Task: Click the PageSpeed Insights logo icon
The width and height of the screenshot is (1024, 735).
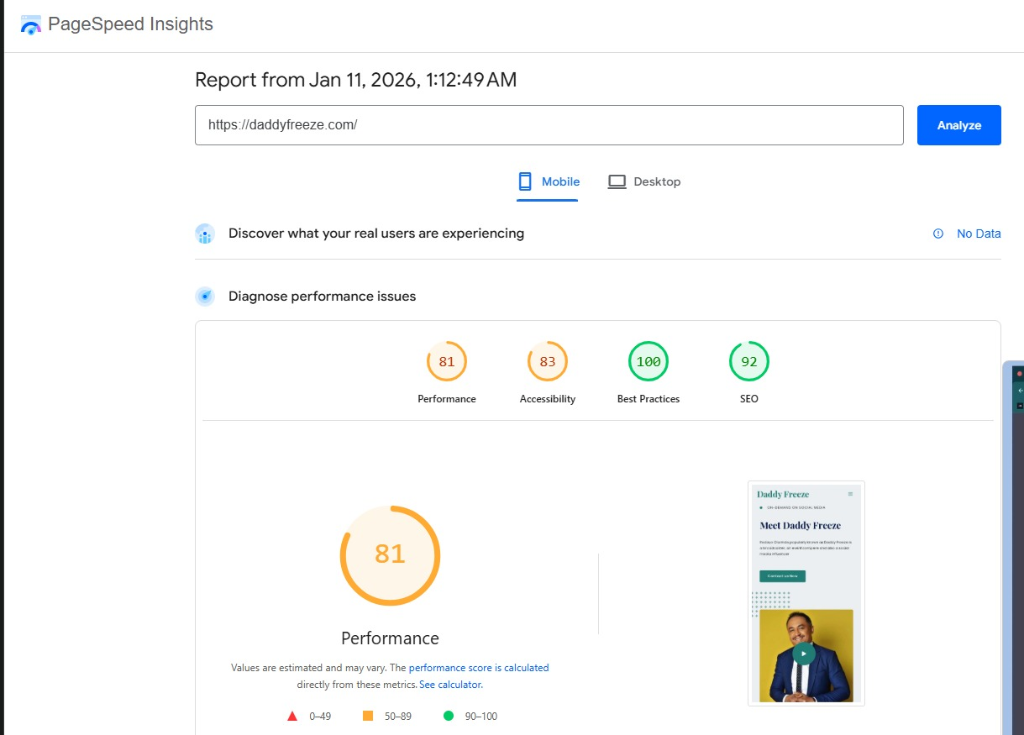Action: click(31, 25)
